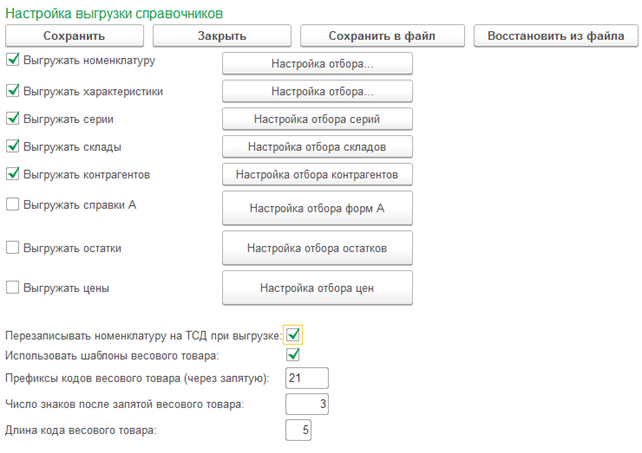Toggle Использовать шаблоны весового товара checkbox
The height and width of the screenshot is (453, 642).
(x=293, y=355)
